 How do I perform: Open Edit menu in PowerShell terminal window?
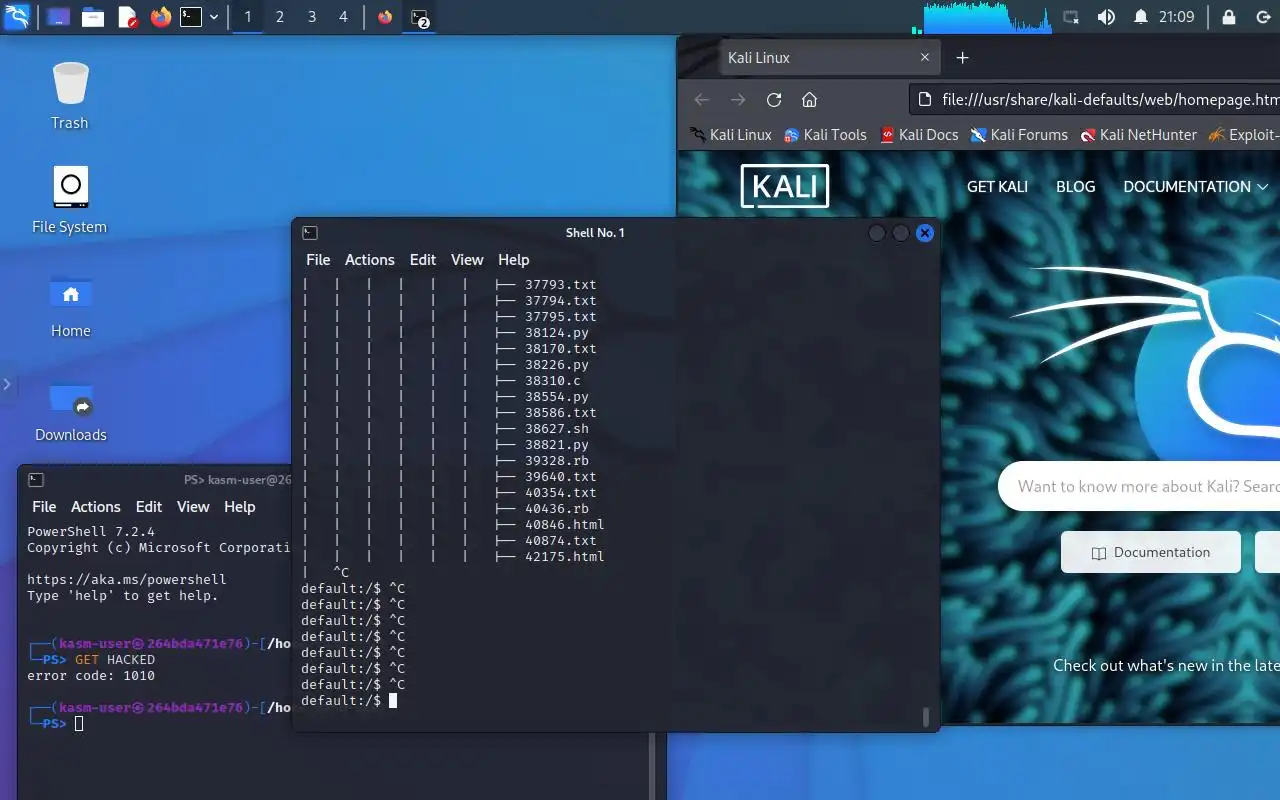(149, 507)
